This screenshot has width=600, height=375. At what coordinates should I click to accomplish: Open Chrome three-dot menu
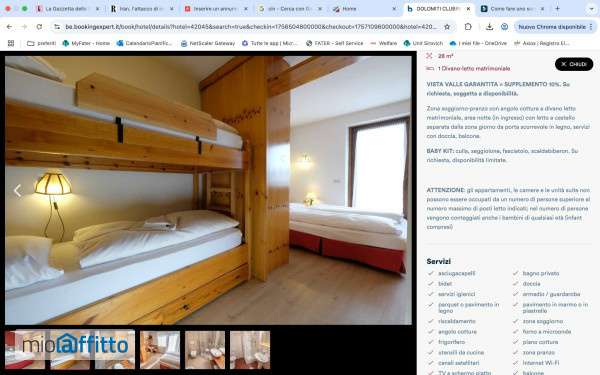click(591, 27)
